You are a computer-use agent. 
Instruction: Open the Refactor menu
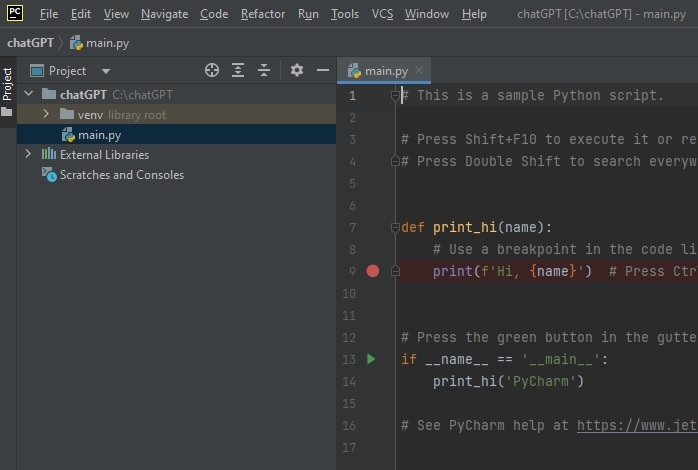(262, 14)
